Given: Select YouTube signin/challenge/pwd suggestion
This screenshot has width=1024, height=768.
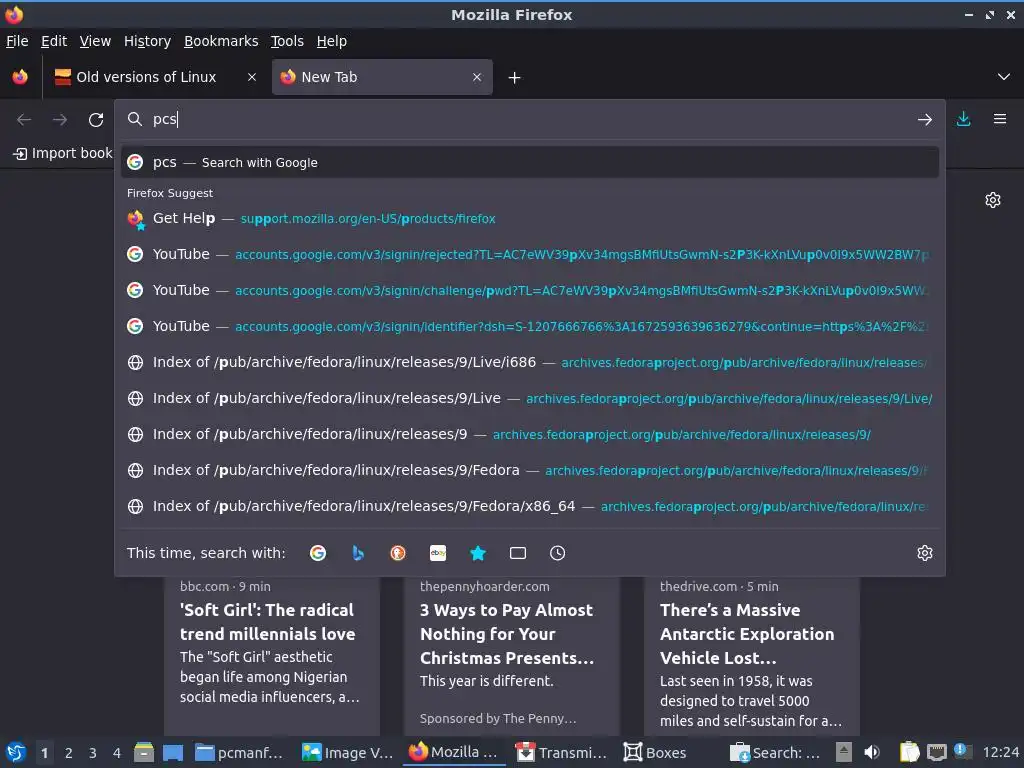Looking at the screenshot, I should pos(530,291).
